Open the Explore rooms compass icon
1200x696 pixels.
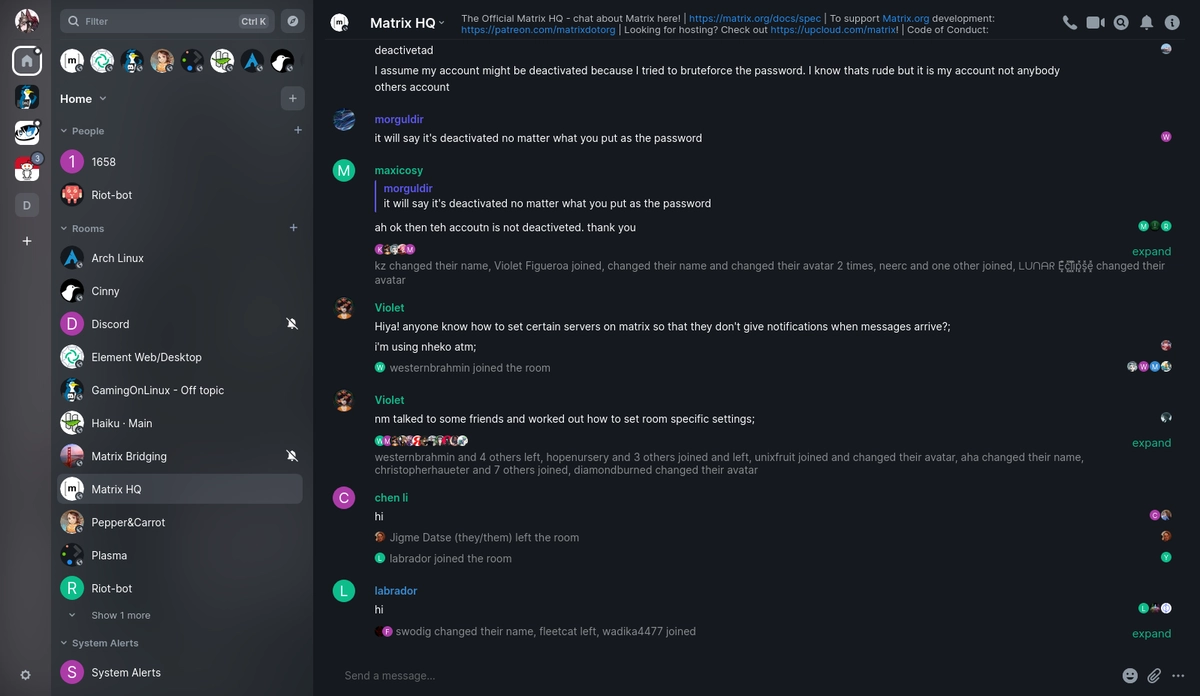(x=292, y=21)
